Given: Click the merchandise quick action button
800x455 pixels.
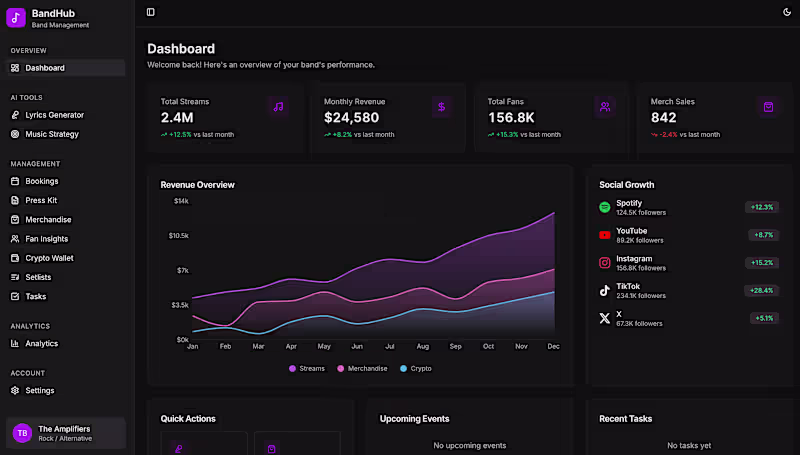Looking at the screenshot, I should 297,443.
